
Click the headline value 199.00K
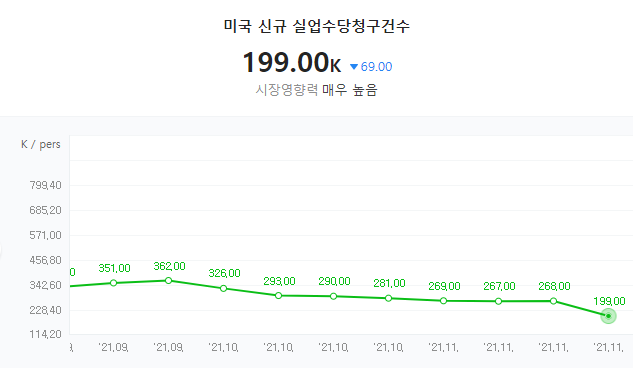pos(291,63)
